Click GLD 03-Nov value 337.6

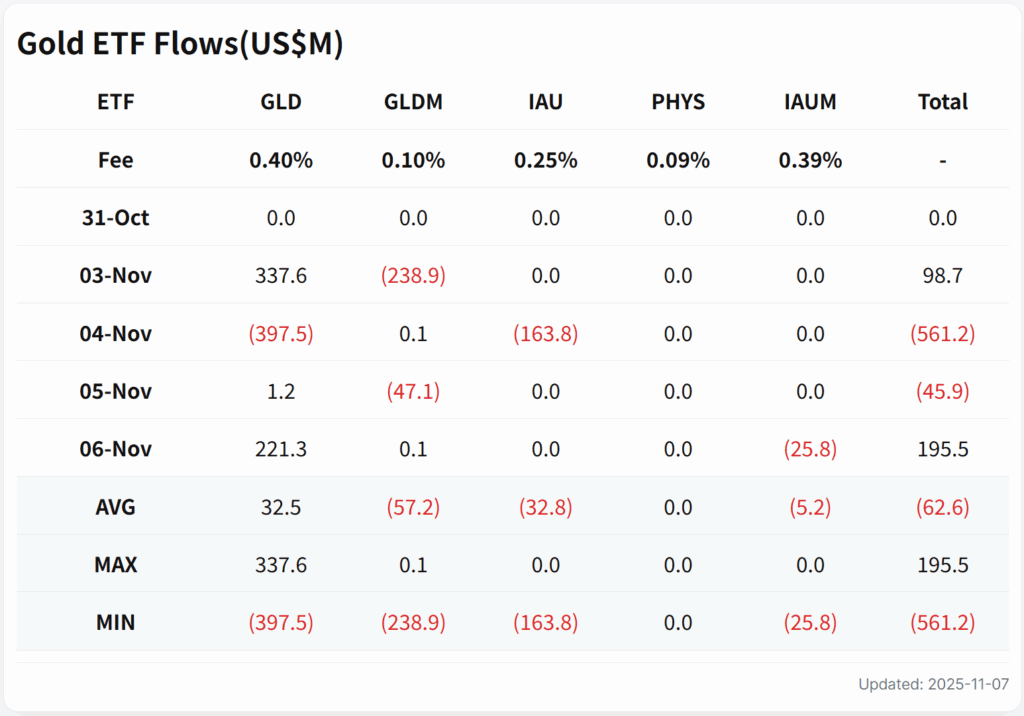tap(281, 275)
